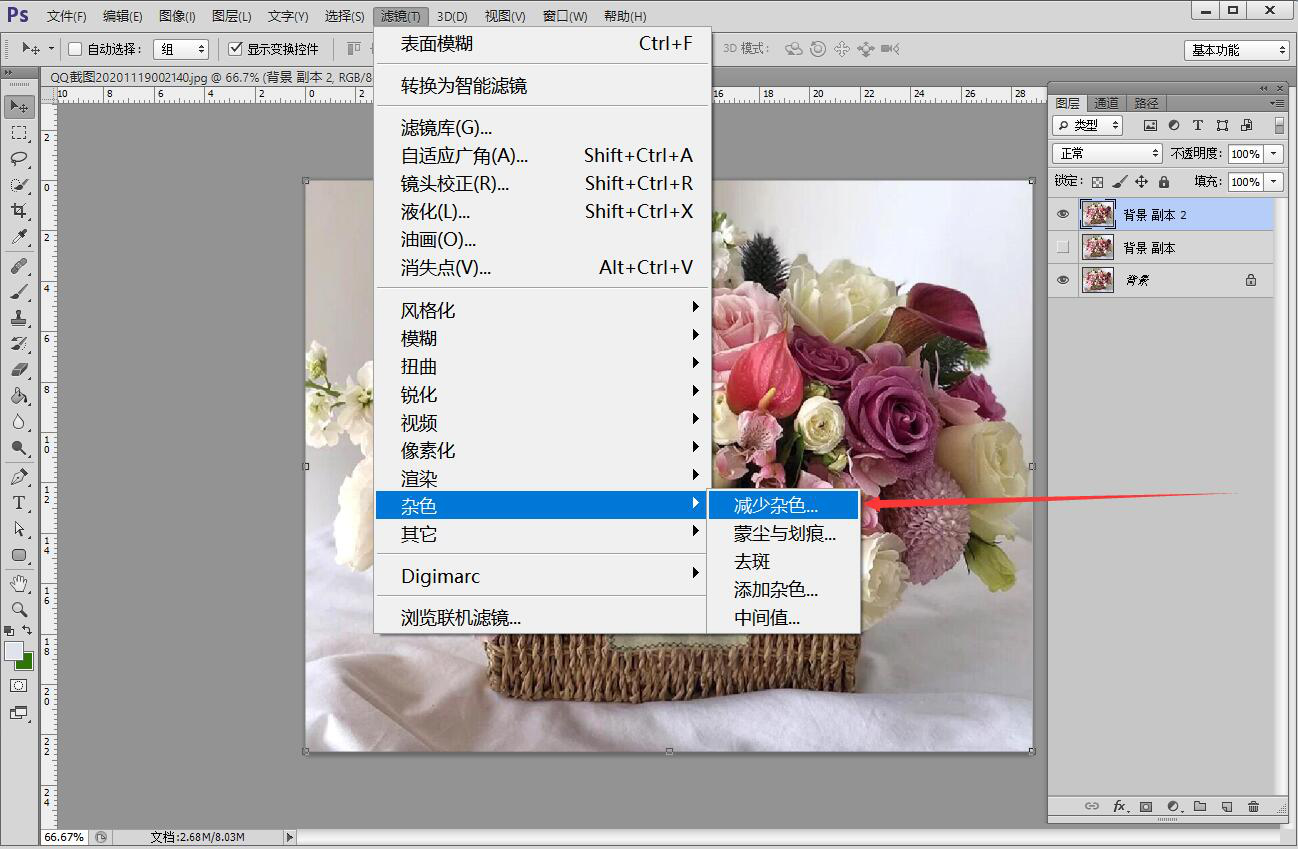The height and width of the screenshot is (849, 1298).
Task: Select the Rectangular Marquee tool
Action: pos(19,133)
